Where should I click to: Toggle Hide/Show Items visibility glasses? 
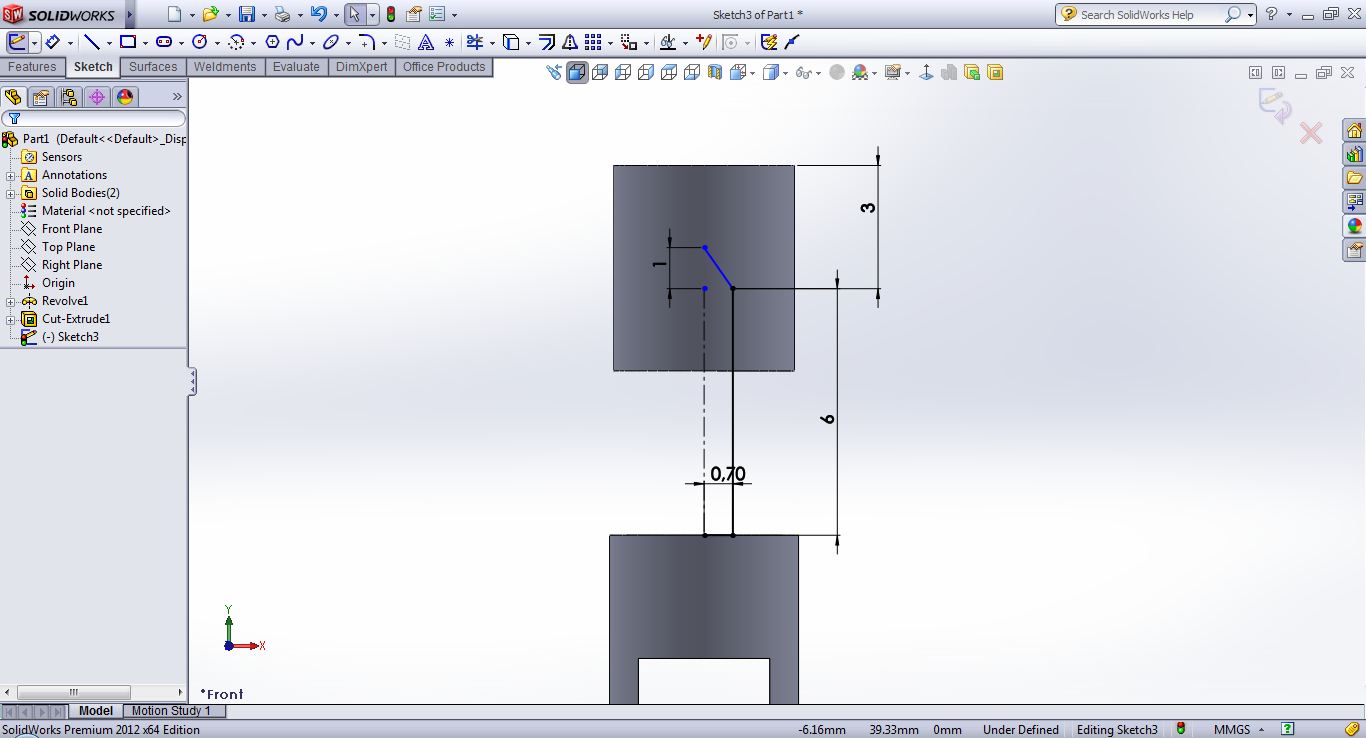click(802, 72)
